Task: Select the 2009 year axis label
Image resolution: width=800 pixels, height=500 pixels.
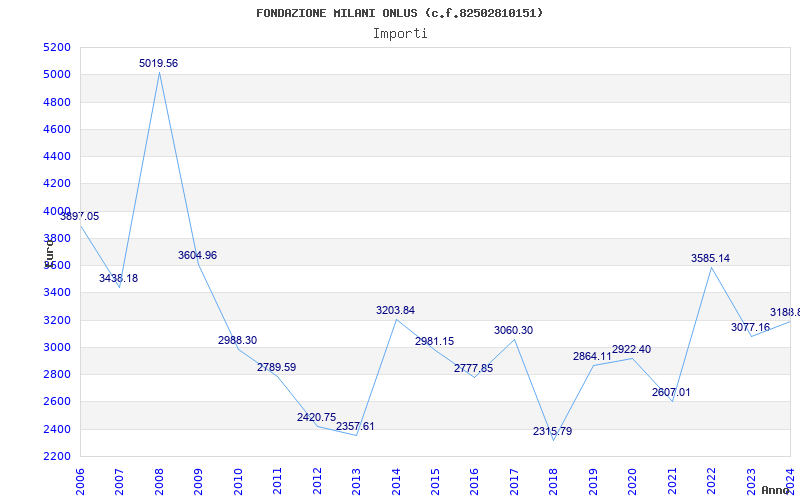Action: pos(198,482)
